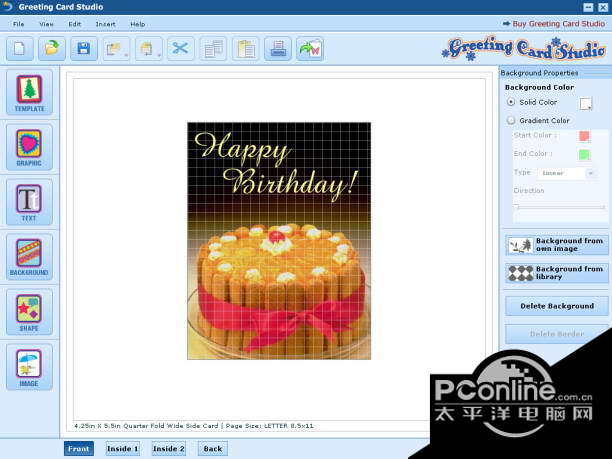Open the Background tool in the sidebar

(x=29, y=257)
